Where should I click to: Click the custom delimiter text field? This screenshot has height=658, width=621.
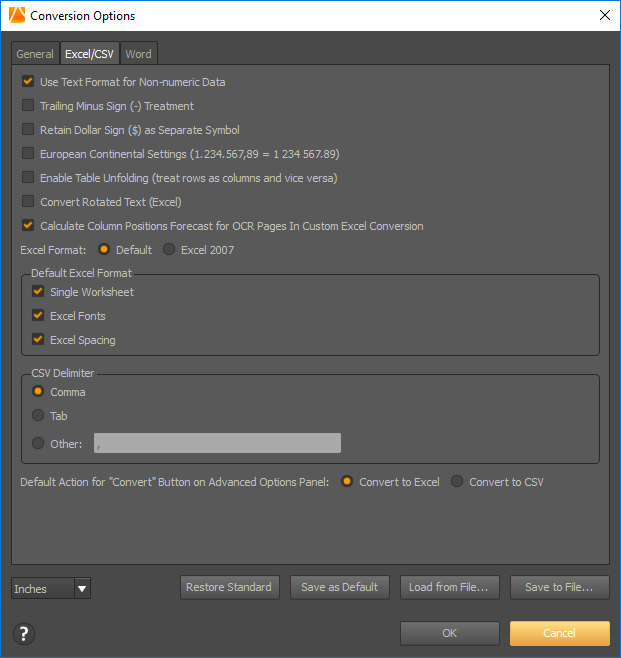click(217, 443)
